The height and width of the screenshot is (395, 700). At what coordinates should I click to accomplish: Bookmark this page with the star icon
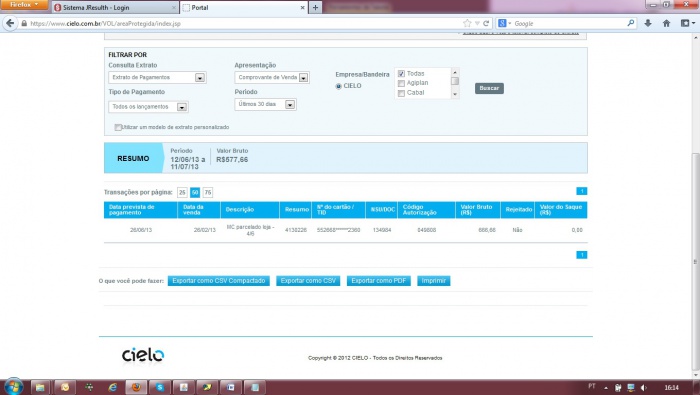click(x=467, y=23)
